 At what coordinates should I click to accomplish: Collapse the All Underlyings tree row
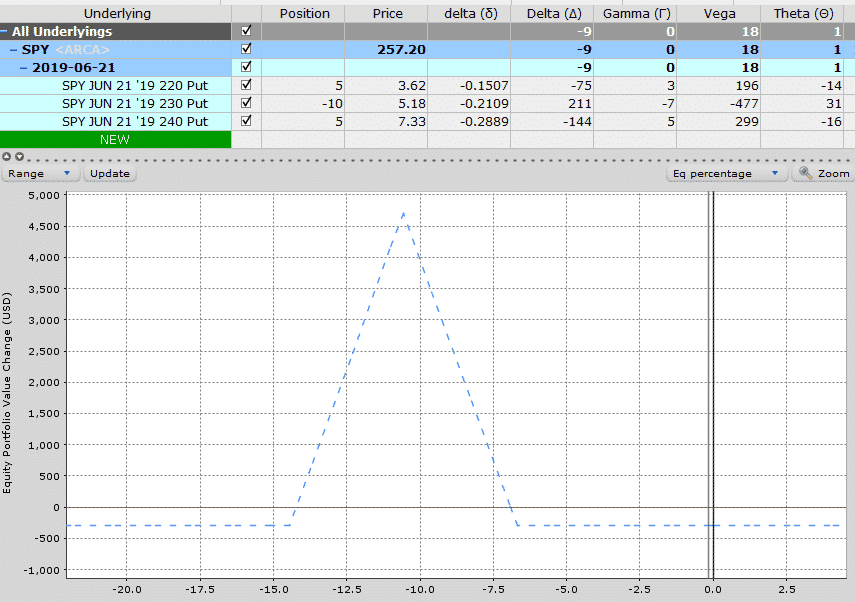(4, 32)
